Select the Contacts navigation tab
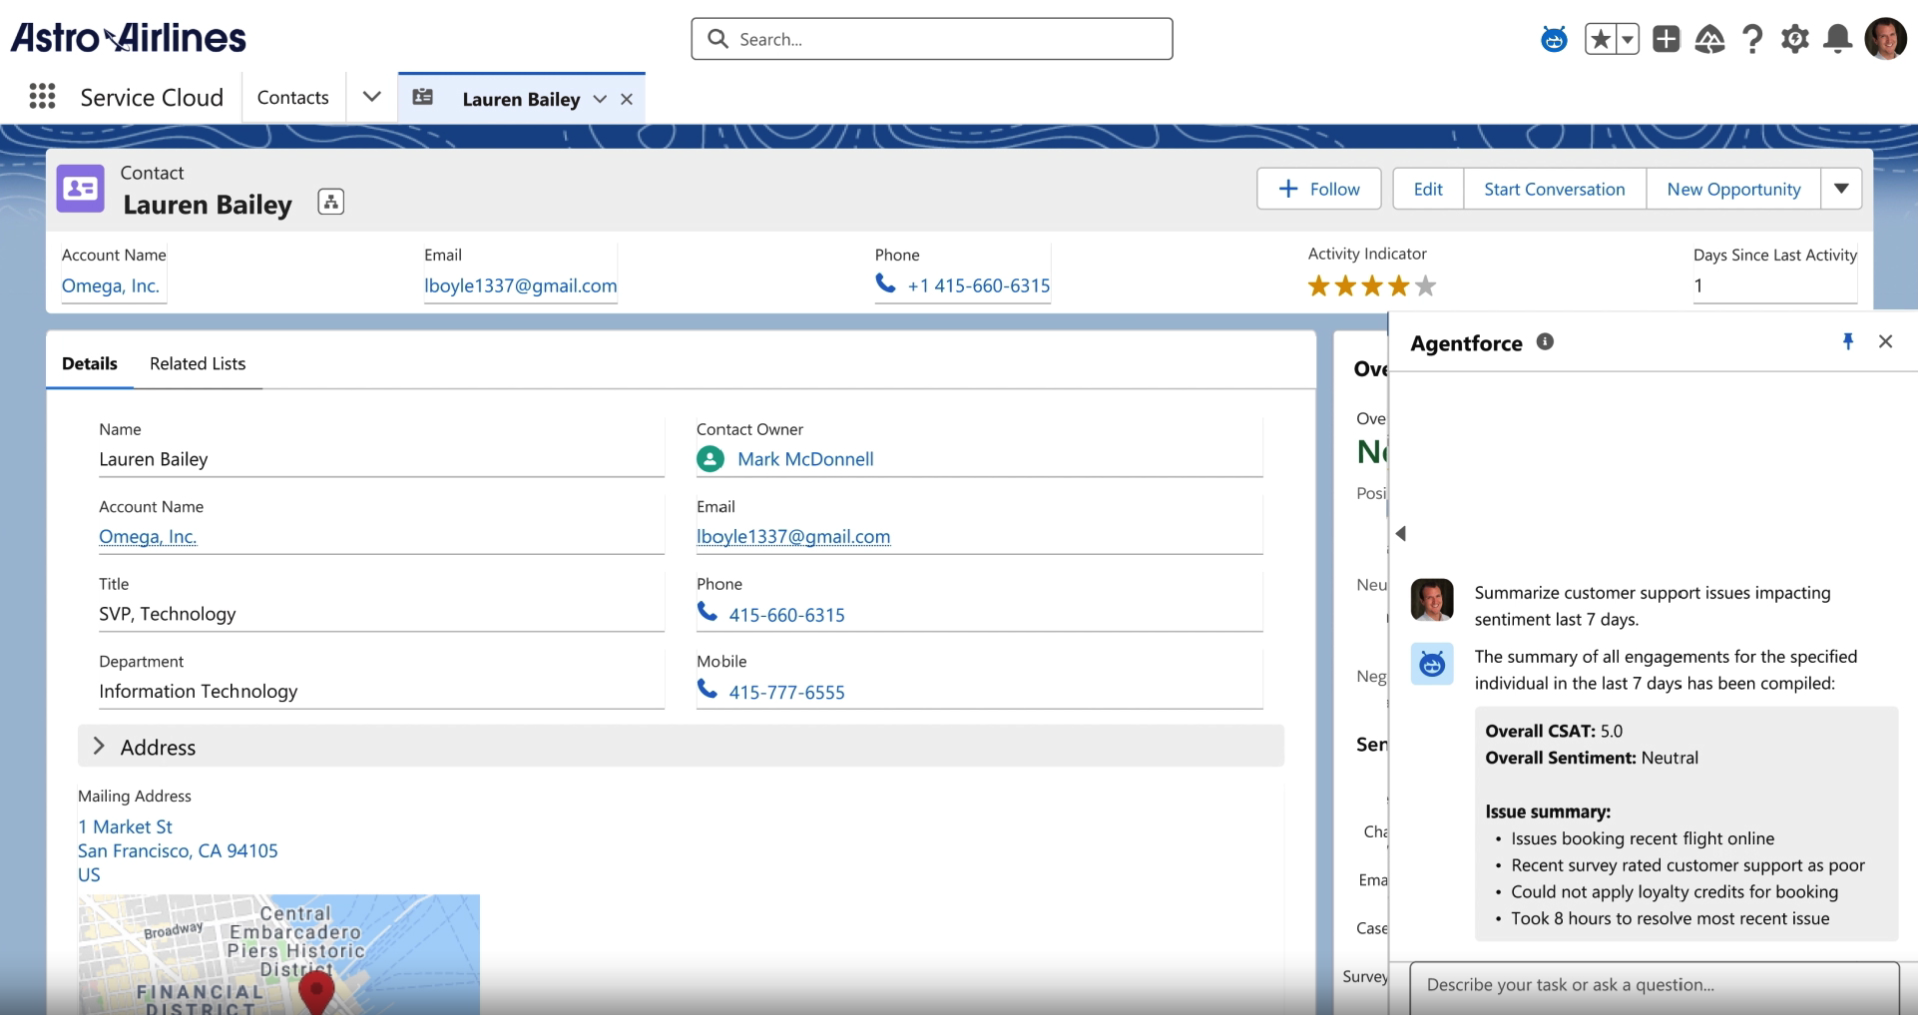This screenshot has width=1918, height=1015. click(x=291, y=97)
